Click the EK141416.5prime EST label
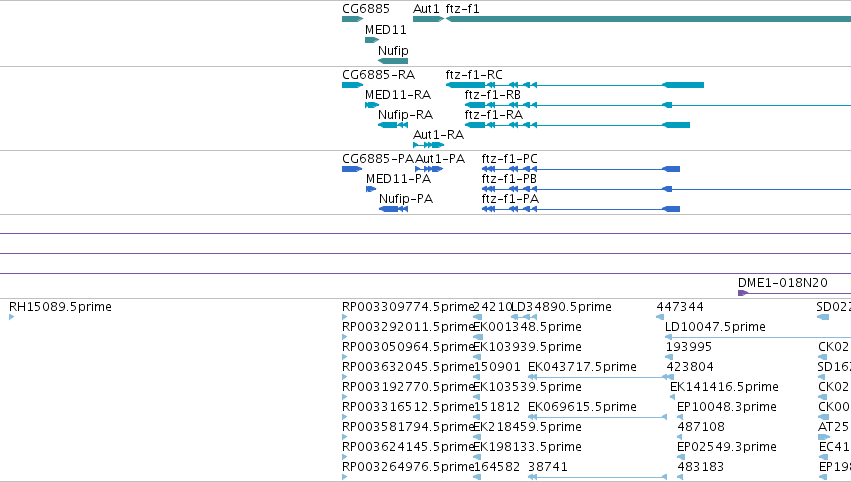The height and width of the screenshot is (482, 851). [x=725, y=387]
